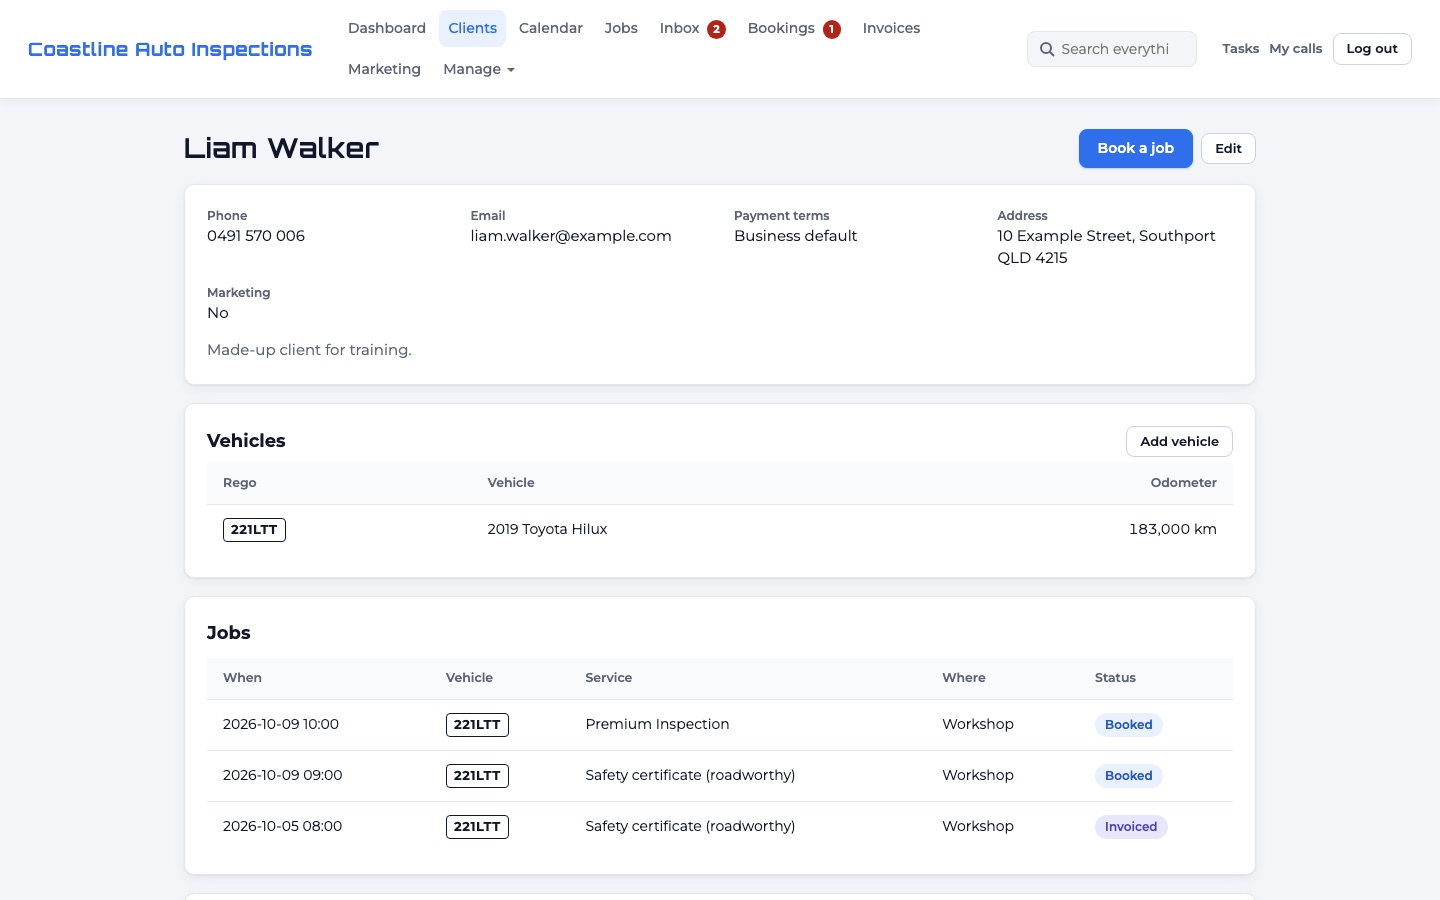Click rego tag on the 2026-10-05 job
This screenshot has width=1440, height=900.
(x=477, y=827)
